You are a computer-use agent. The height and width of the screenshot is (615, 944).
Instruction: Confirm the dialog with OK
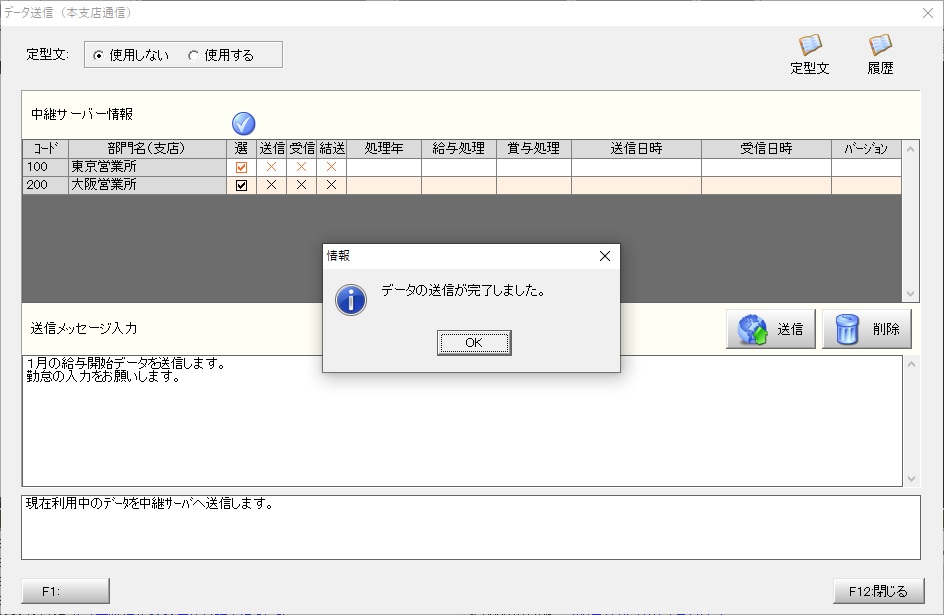474,342
